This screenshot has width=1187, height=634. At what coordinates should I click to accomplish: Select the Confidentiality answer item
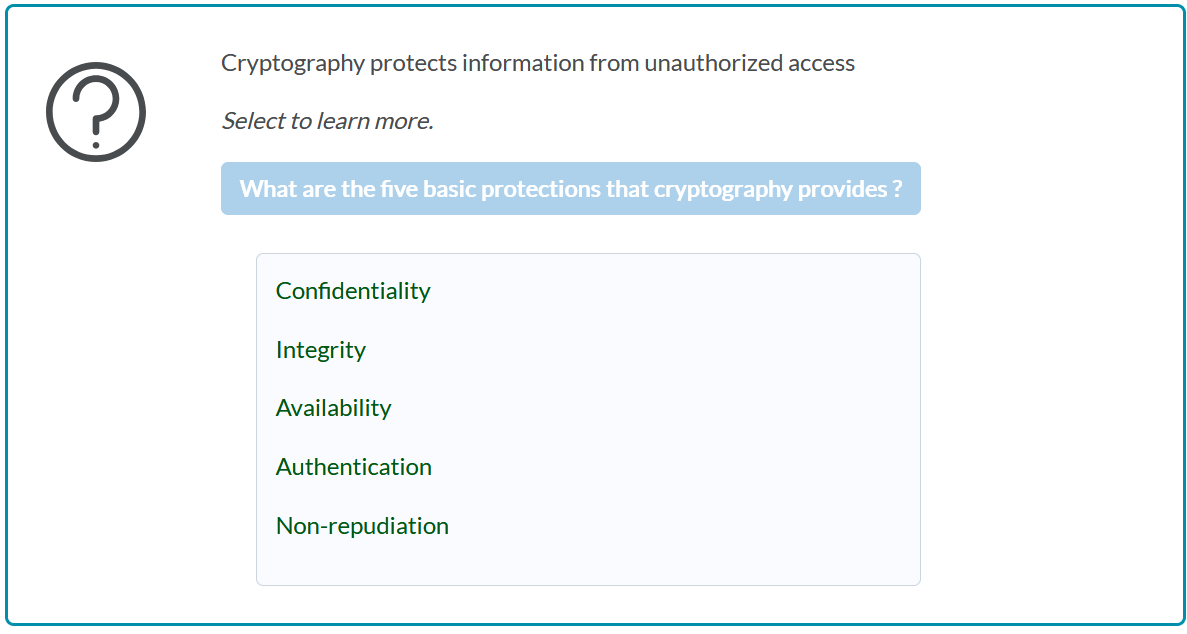click(x=353, y=291)
